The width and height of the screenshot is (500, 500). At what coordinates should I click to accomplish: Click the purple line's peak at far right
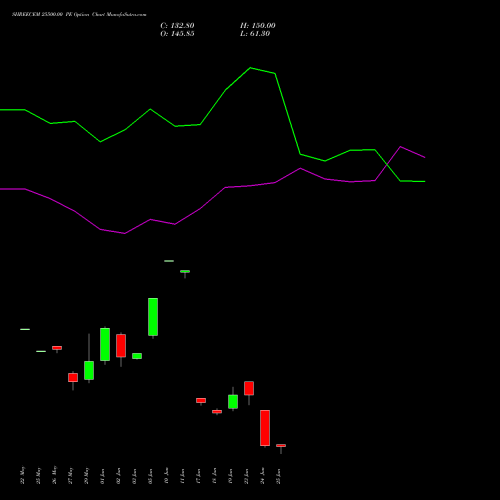pos(400,147)
